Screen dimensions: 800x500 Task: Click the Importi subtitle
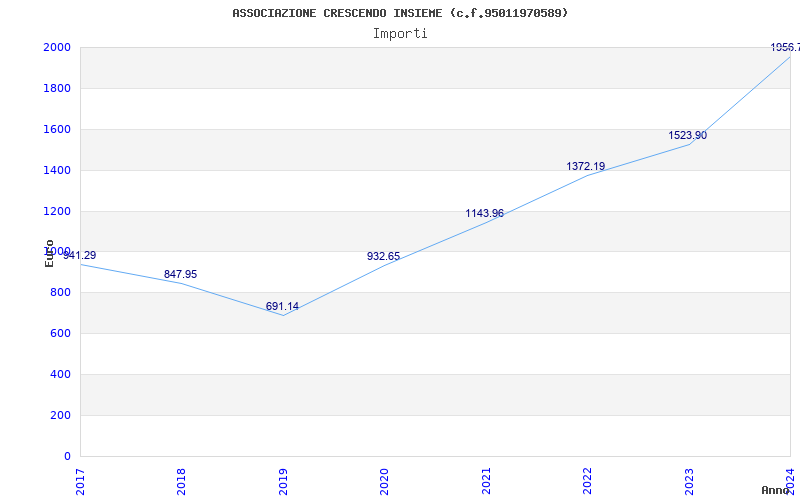click(x=400, y=34)
